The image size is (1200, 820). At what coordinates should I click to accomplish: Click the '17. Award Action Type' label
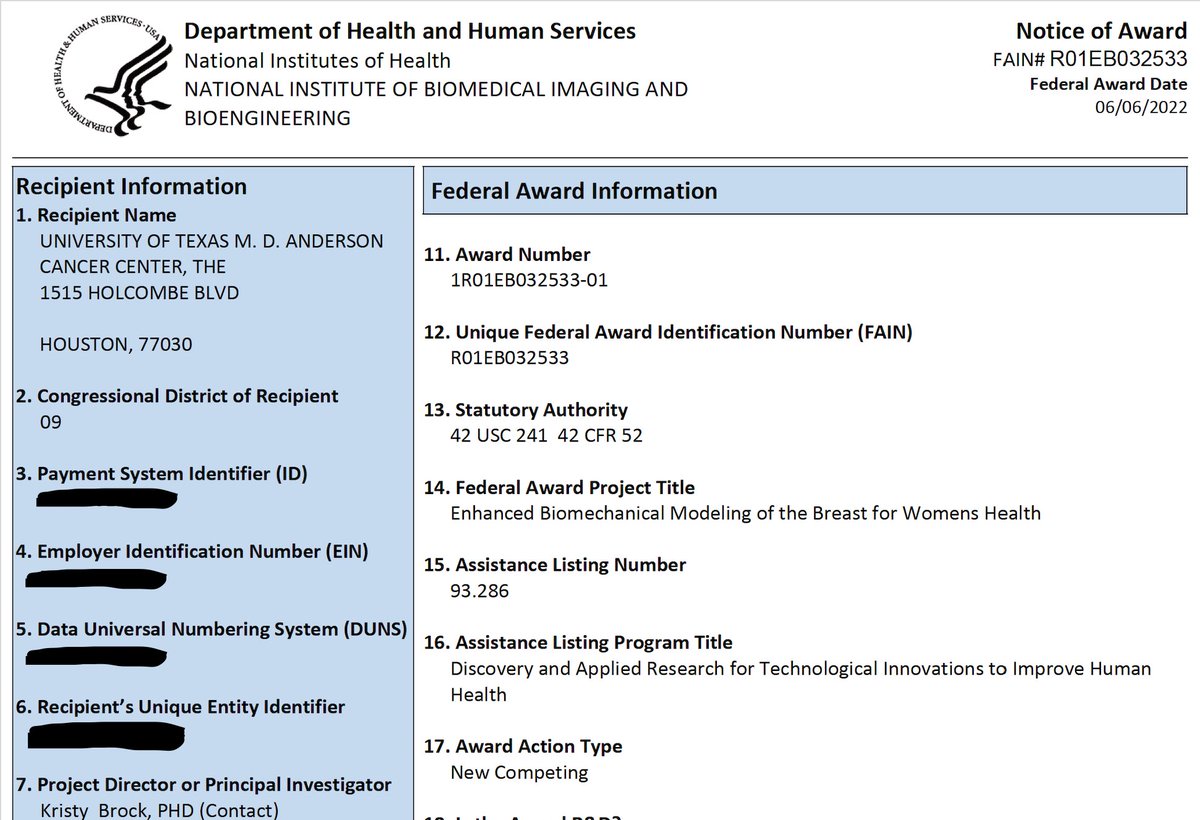pos(524,747)
